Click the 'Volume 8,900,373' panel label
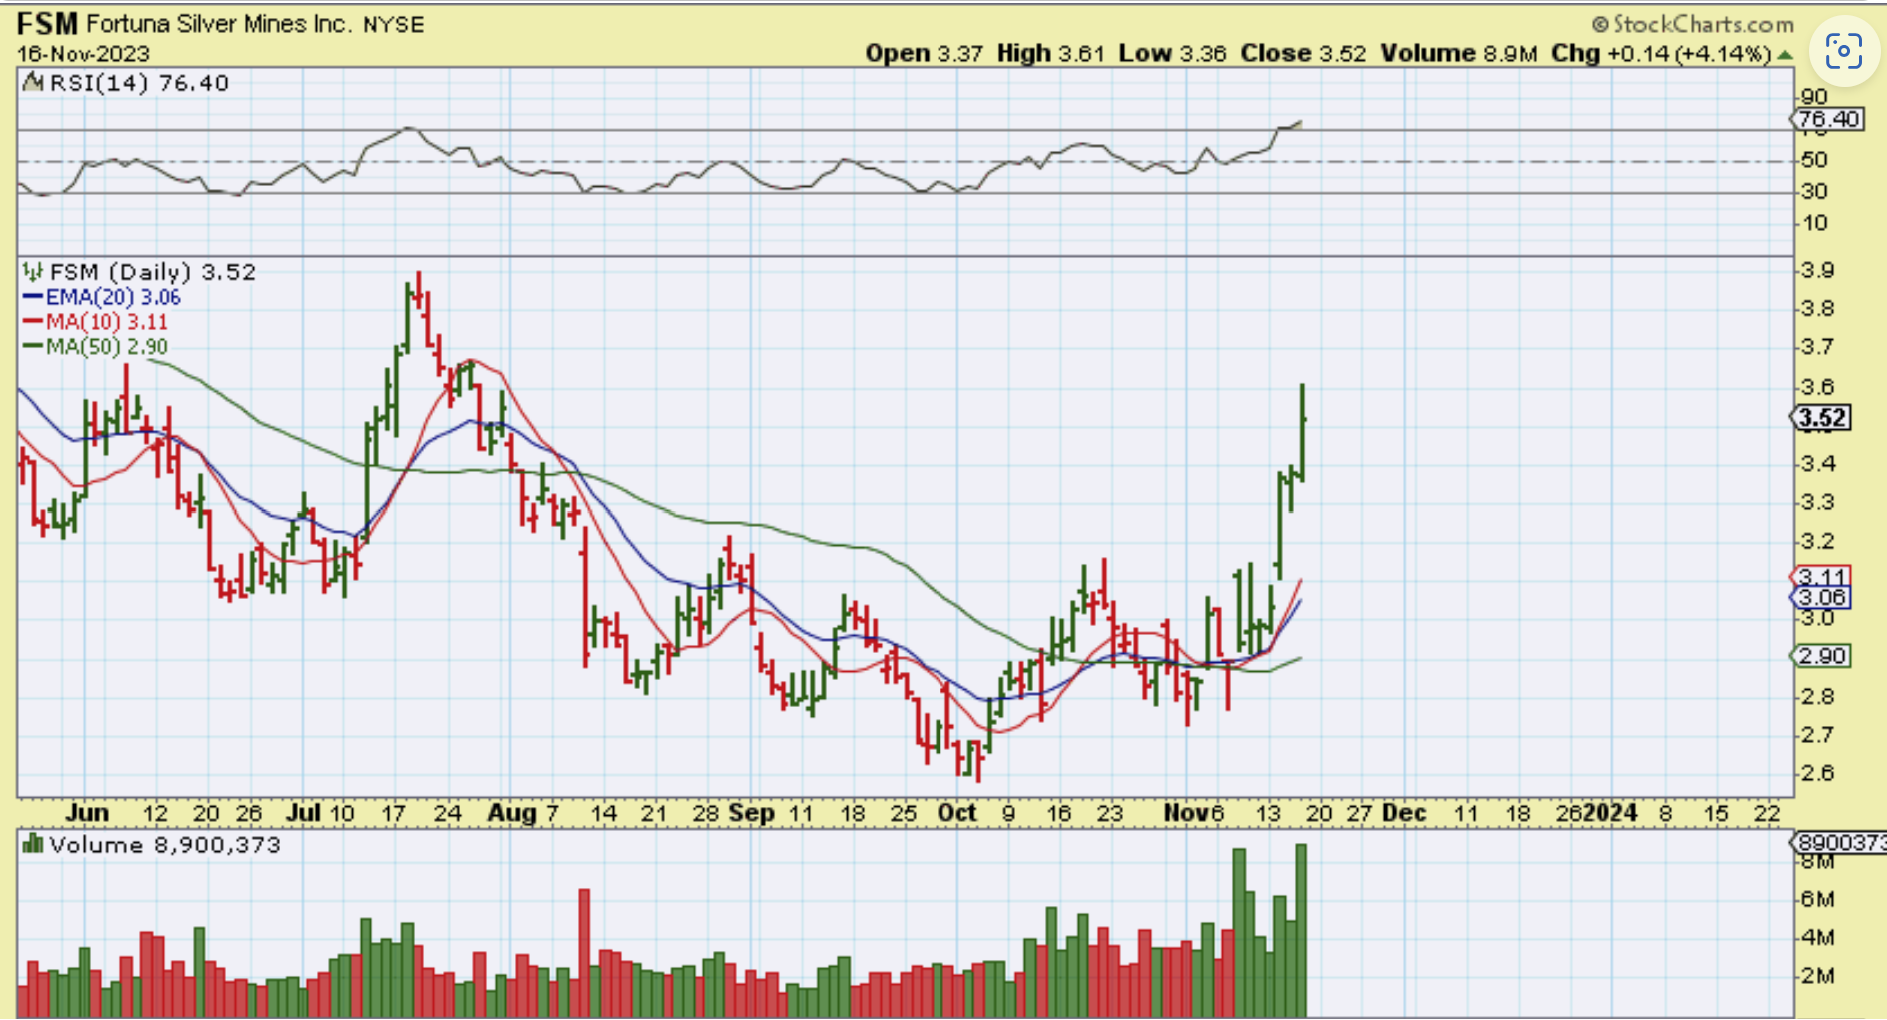 [165, 844]
